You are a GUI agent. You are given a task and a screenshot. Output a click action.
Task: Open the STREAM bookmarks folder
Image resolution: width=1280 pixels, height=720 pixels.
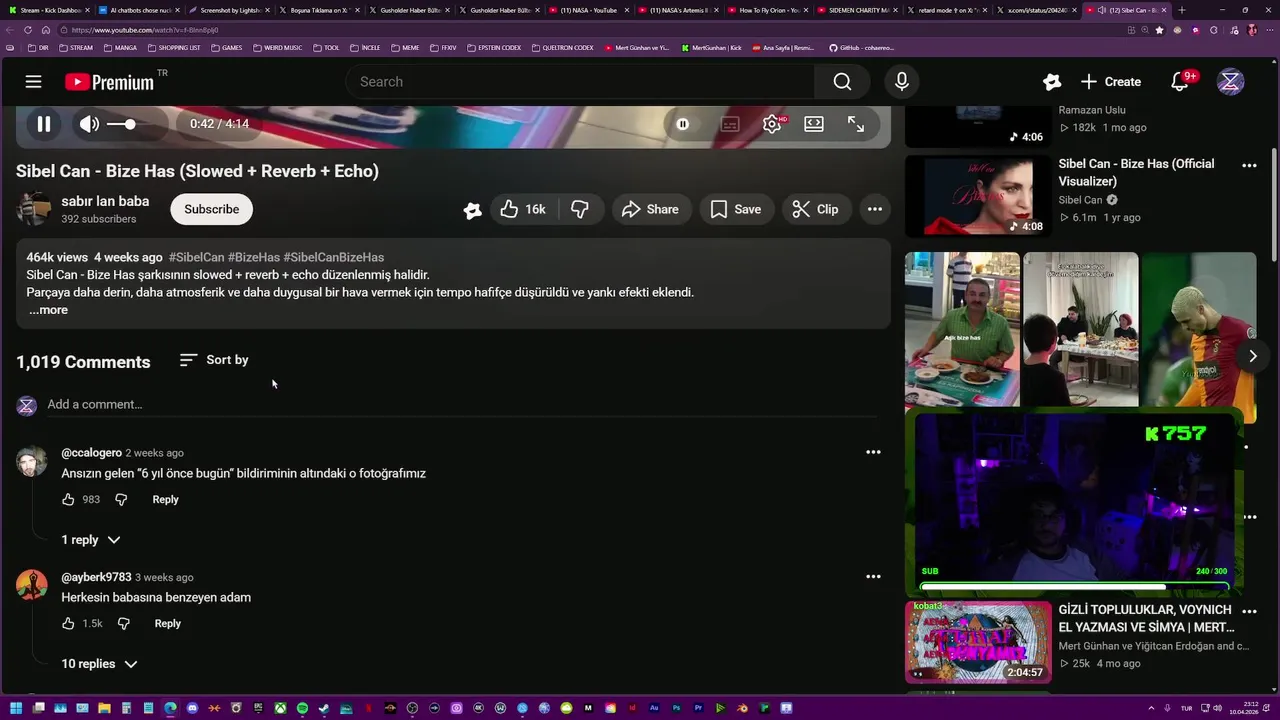pos(76,47)
